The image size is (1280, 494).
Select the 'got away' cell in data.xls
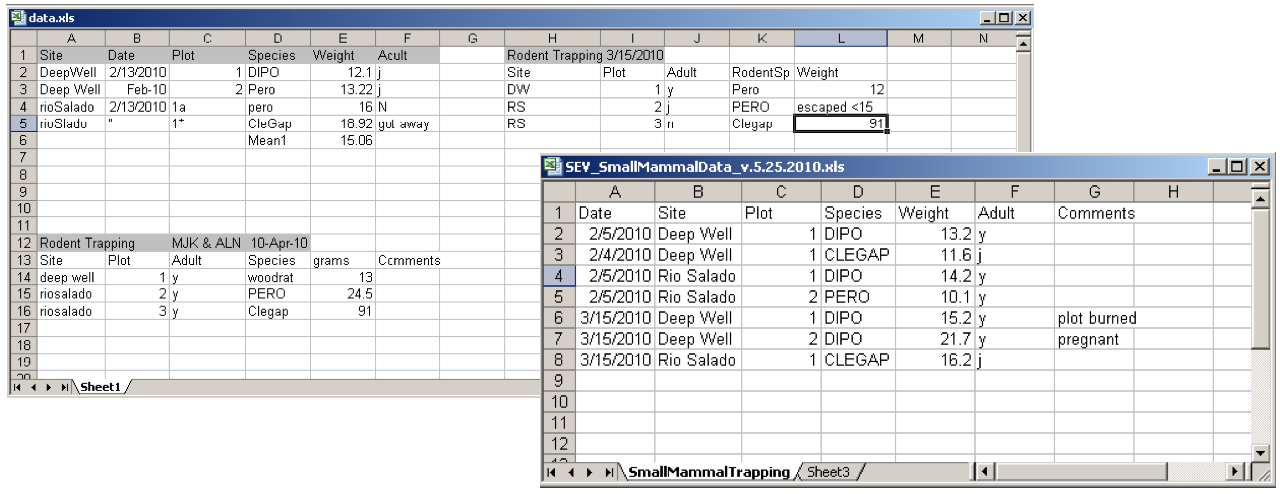point(406,124)
